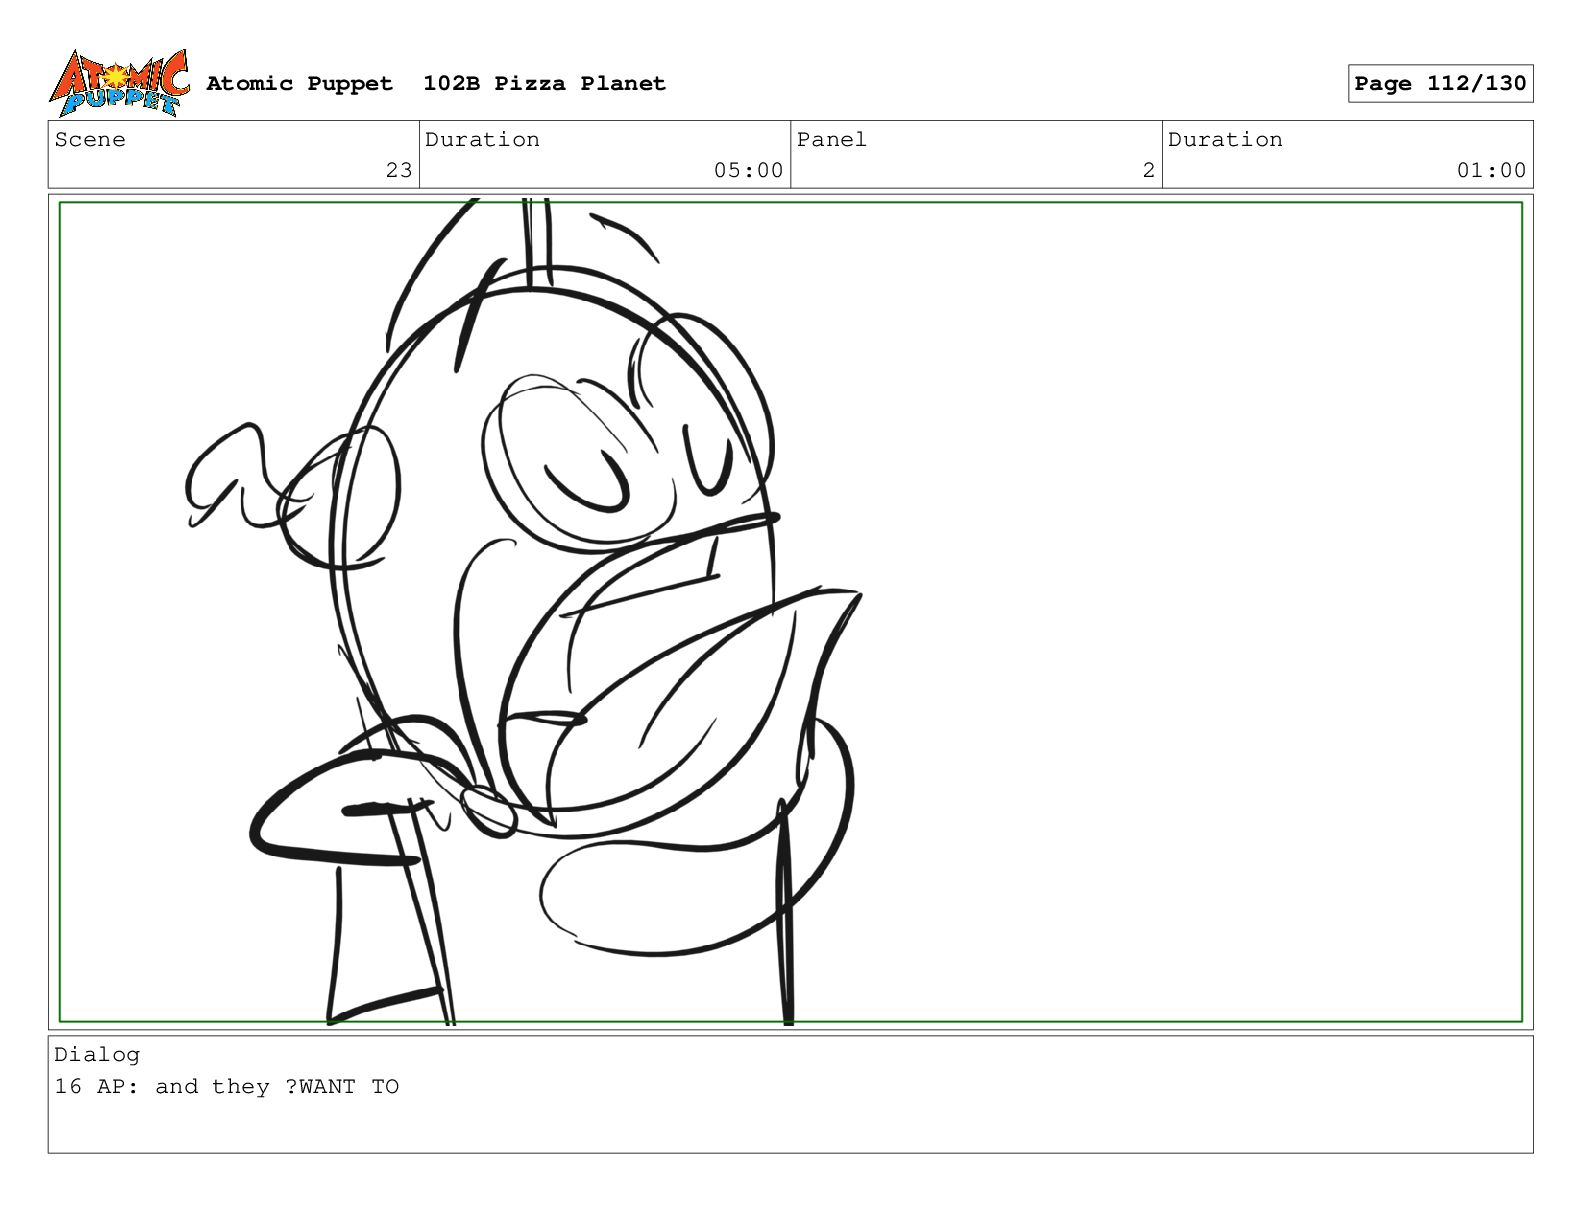Click the panel number "2"
1582x1225 pixels.
pos(1149,170)
